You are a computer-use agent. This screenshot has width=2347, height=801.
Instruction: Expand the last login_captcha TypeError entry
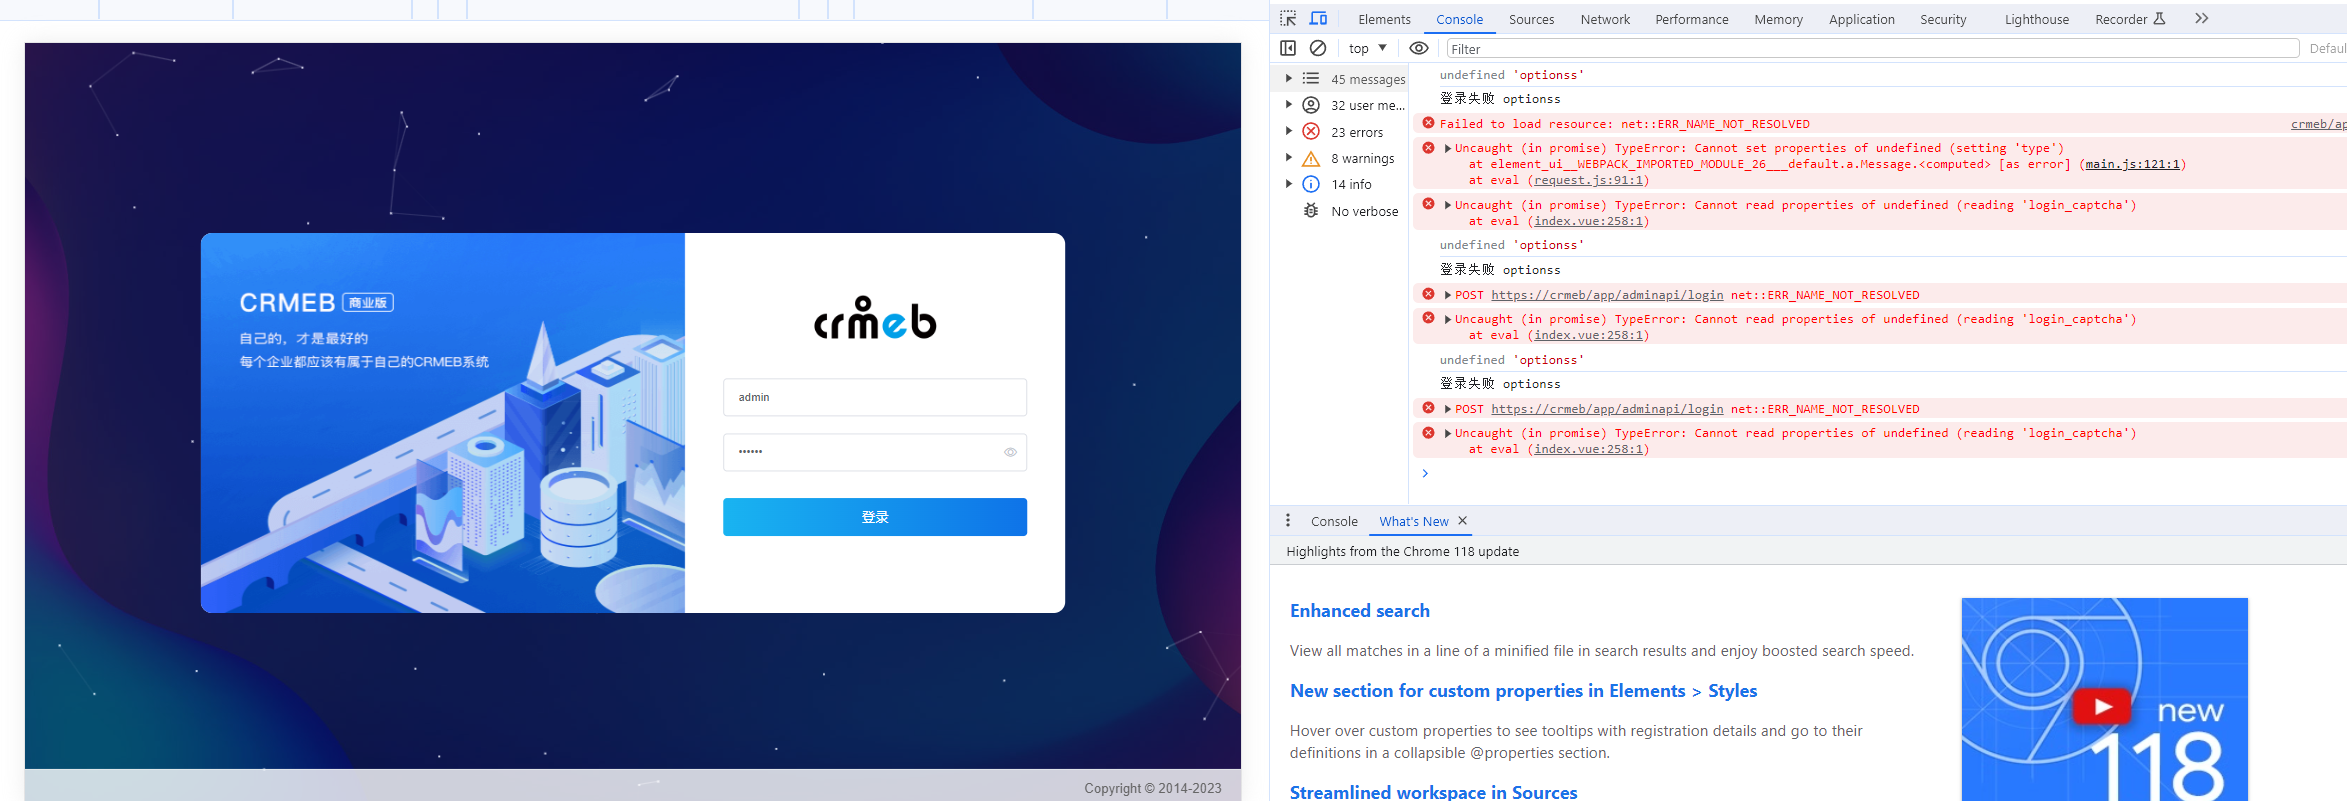tap(1448, 433)
